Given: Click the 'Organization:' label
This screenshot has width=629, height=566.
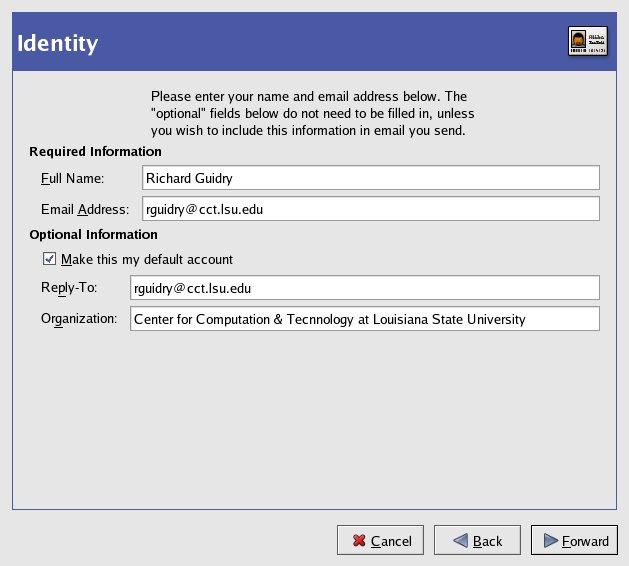Looking at the screenshot, I should point(79,319).
